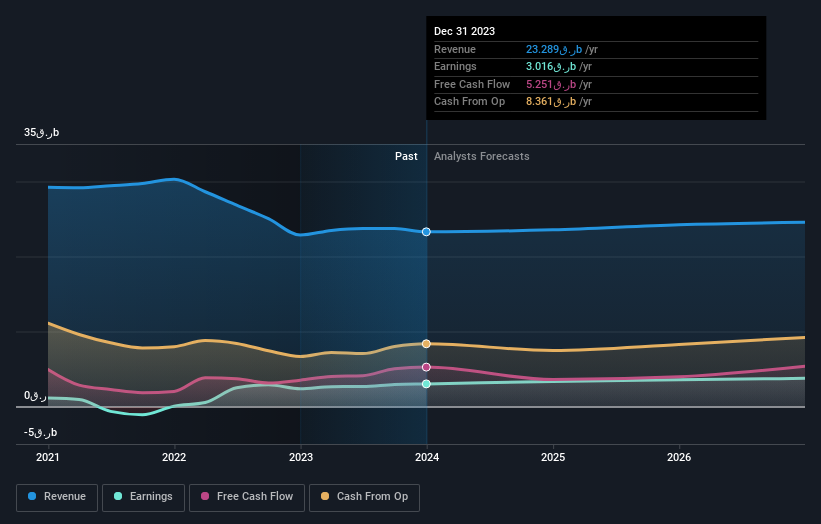Screen dimensions: 821x524
Task: Click the tooltip Earnings row label
Action: tap(455, 66)
